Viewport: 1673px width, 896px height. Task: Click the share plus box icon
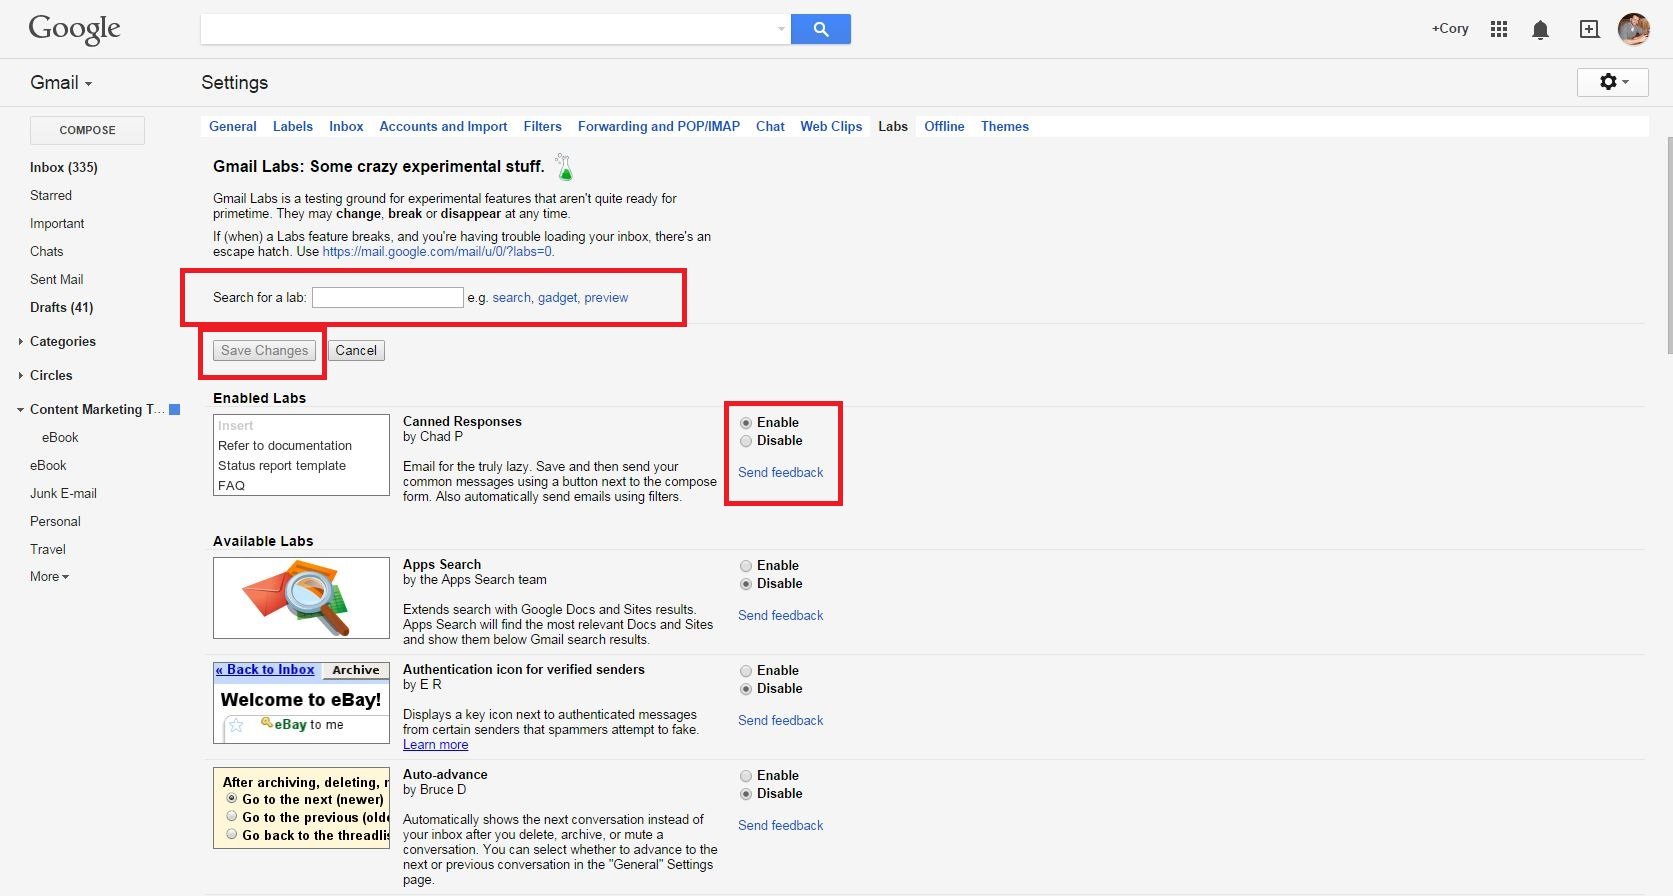pos(1589,30)
